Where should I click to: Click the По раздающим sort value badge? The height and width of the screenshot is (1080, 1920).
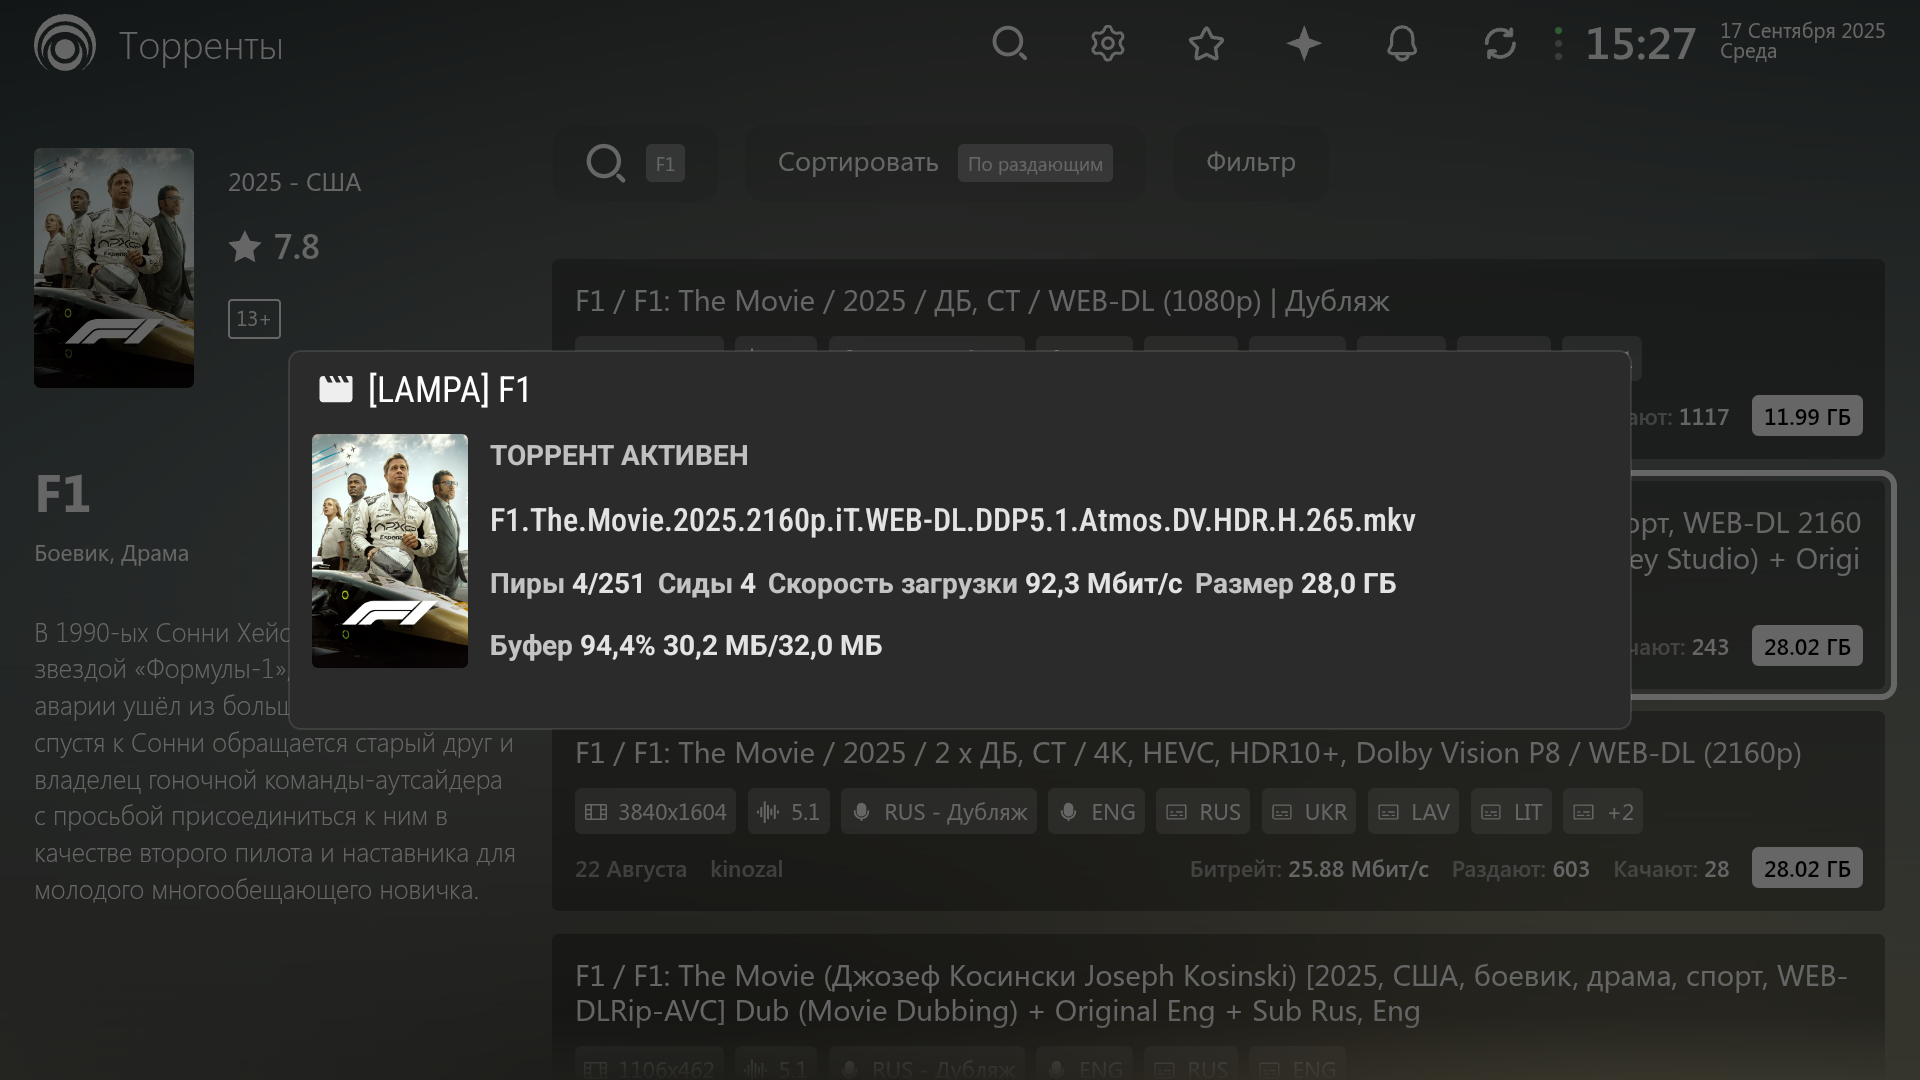1035,164
